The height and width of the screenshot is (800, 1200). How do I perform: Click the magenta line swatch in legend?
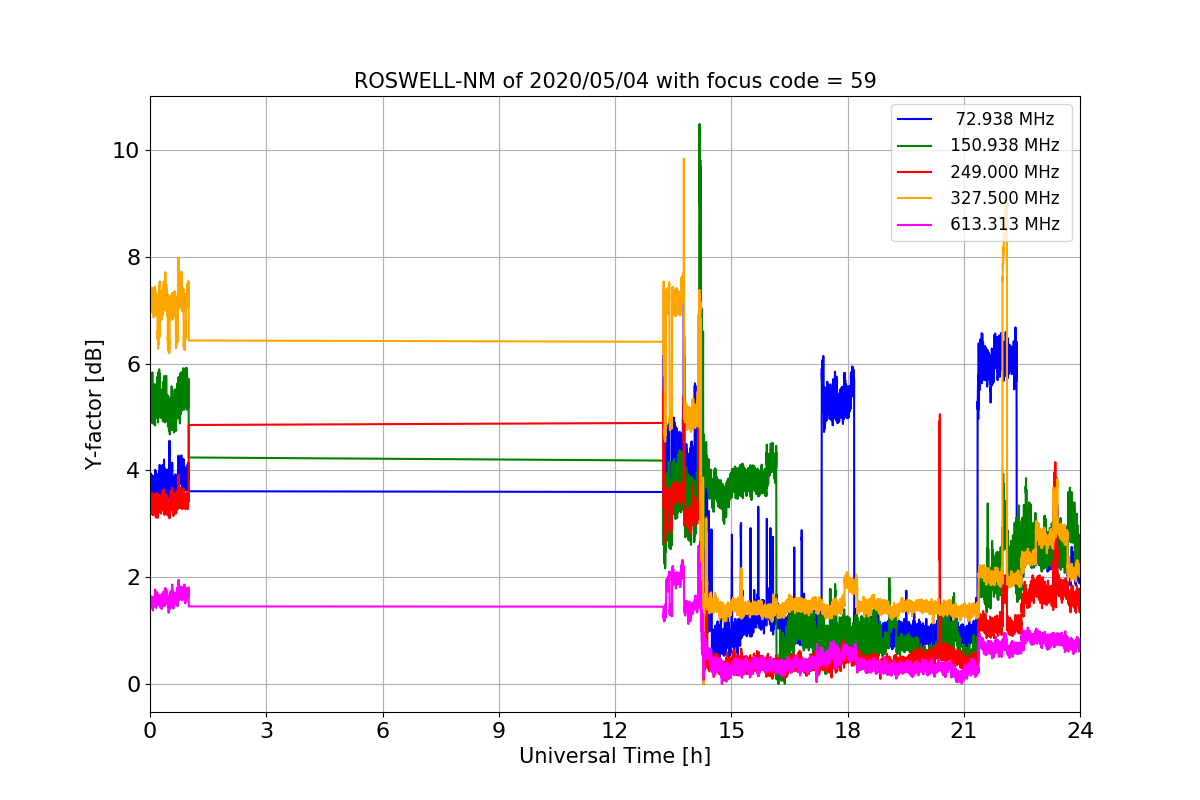[915, 225]
